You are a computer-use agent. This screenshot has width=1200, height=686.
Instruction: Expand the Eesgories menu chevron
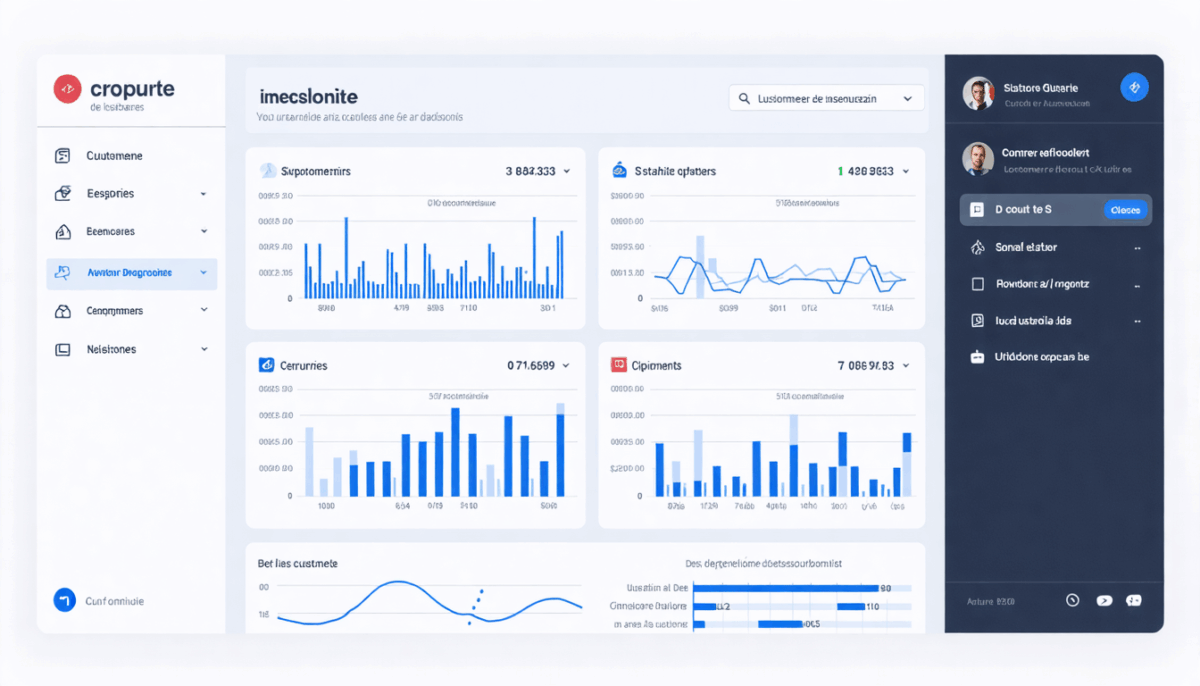coord(204,194)
